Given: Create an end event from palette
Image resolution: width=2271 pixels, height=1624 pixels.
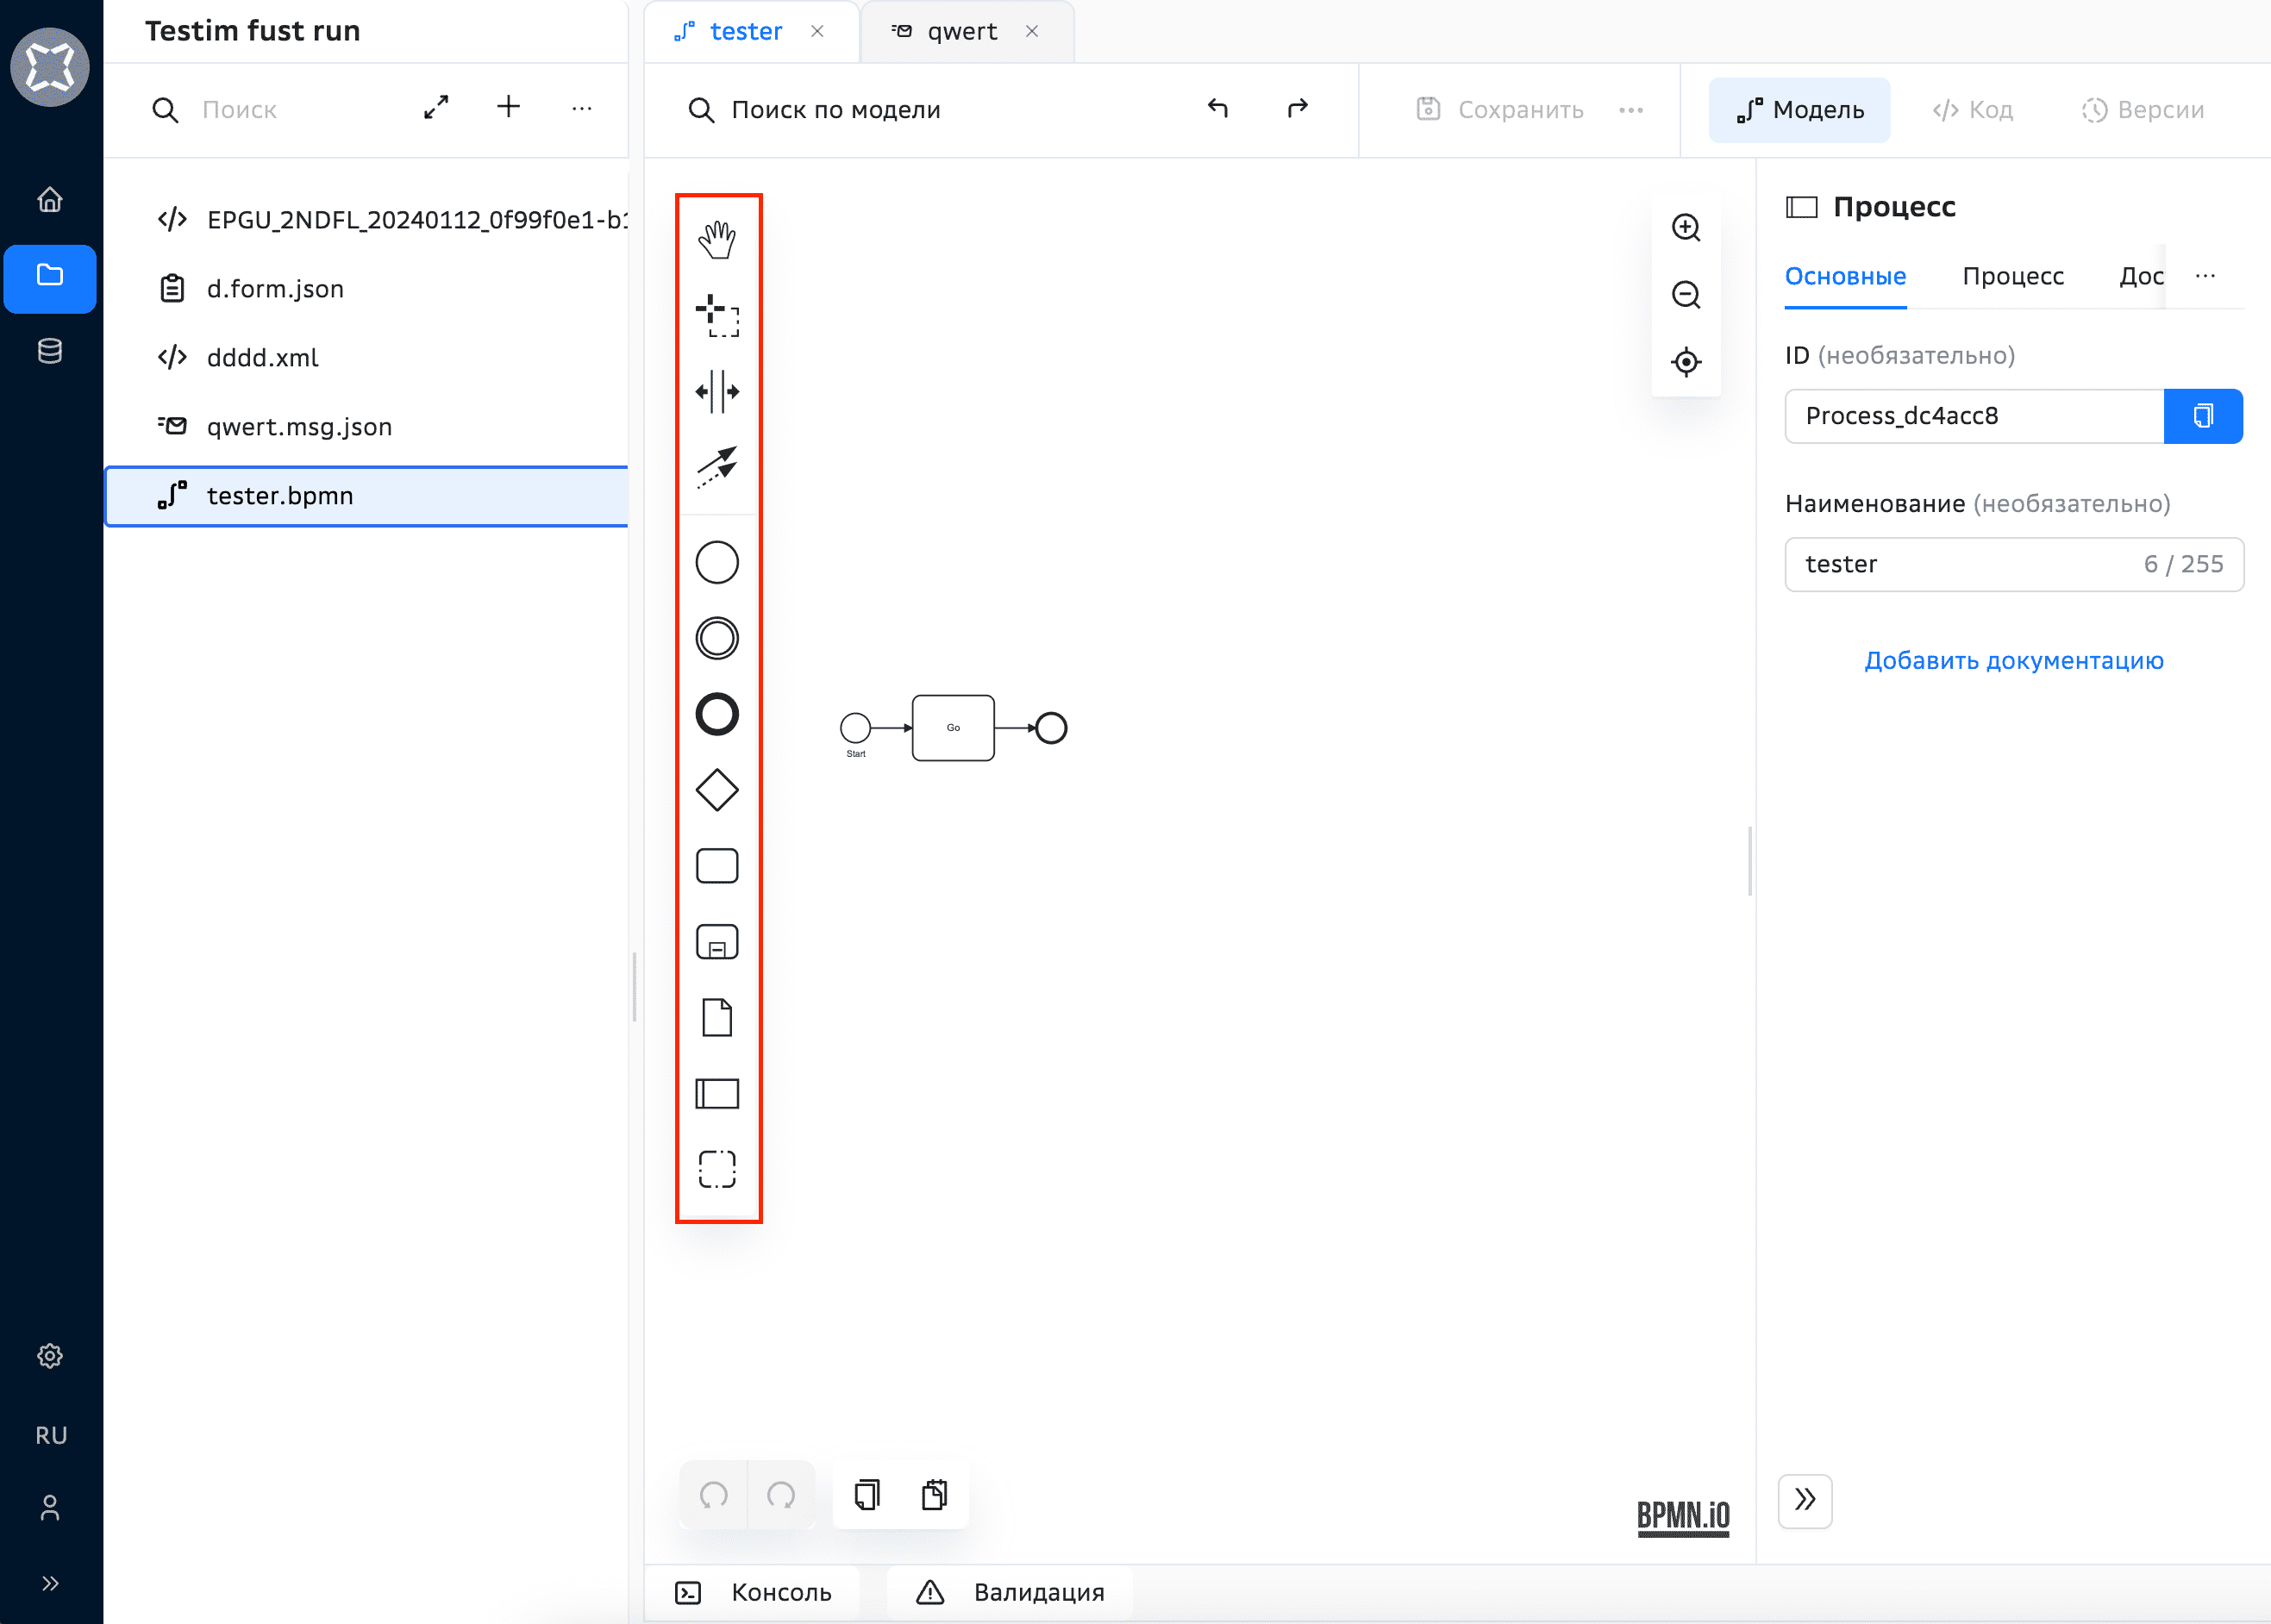Looking at the screenshot, I should pyautogui.click(x=716, y=714).
